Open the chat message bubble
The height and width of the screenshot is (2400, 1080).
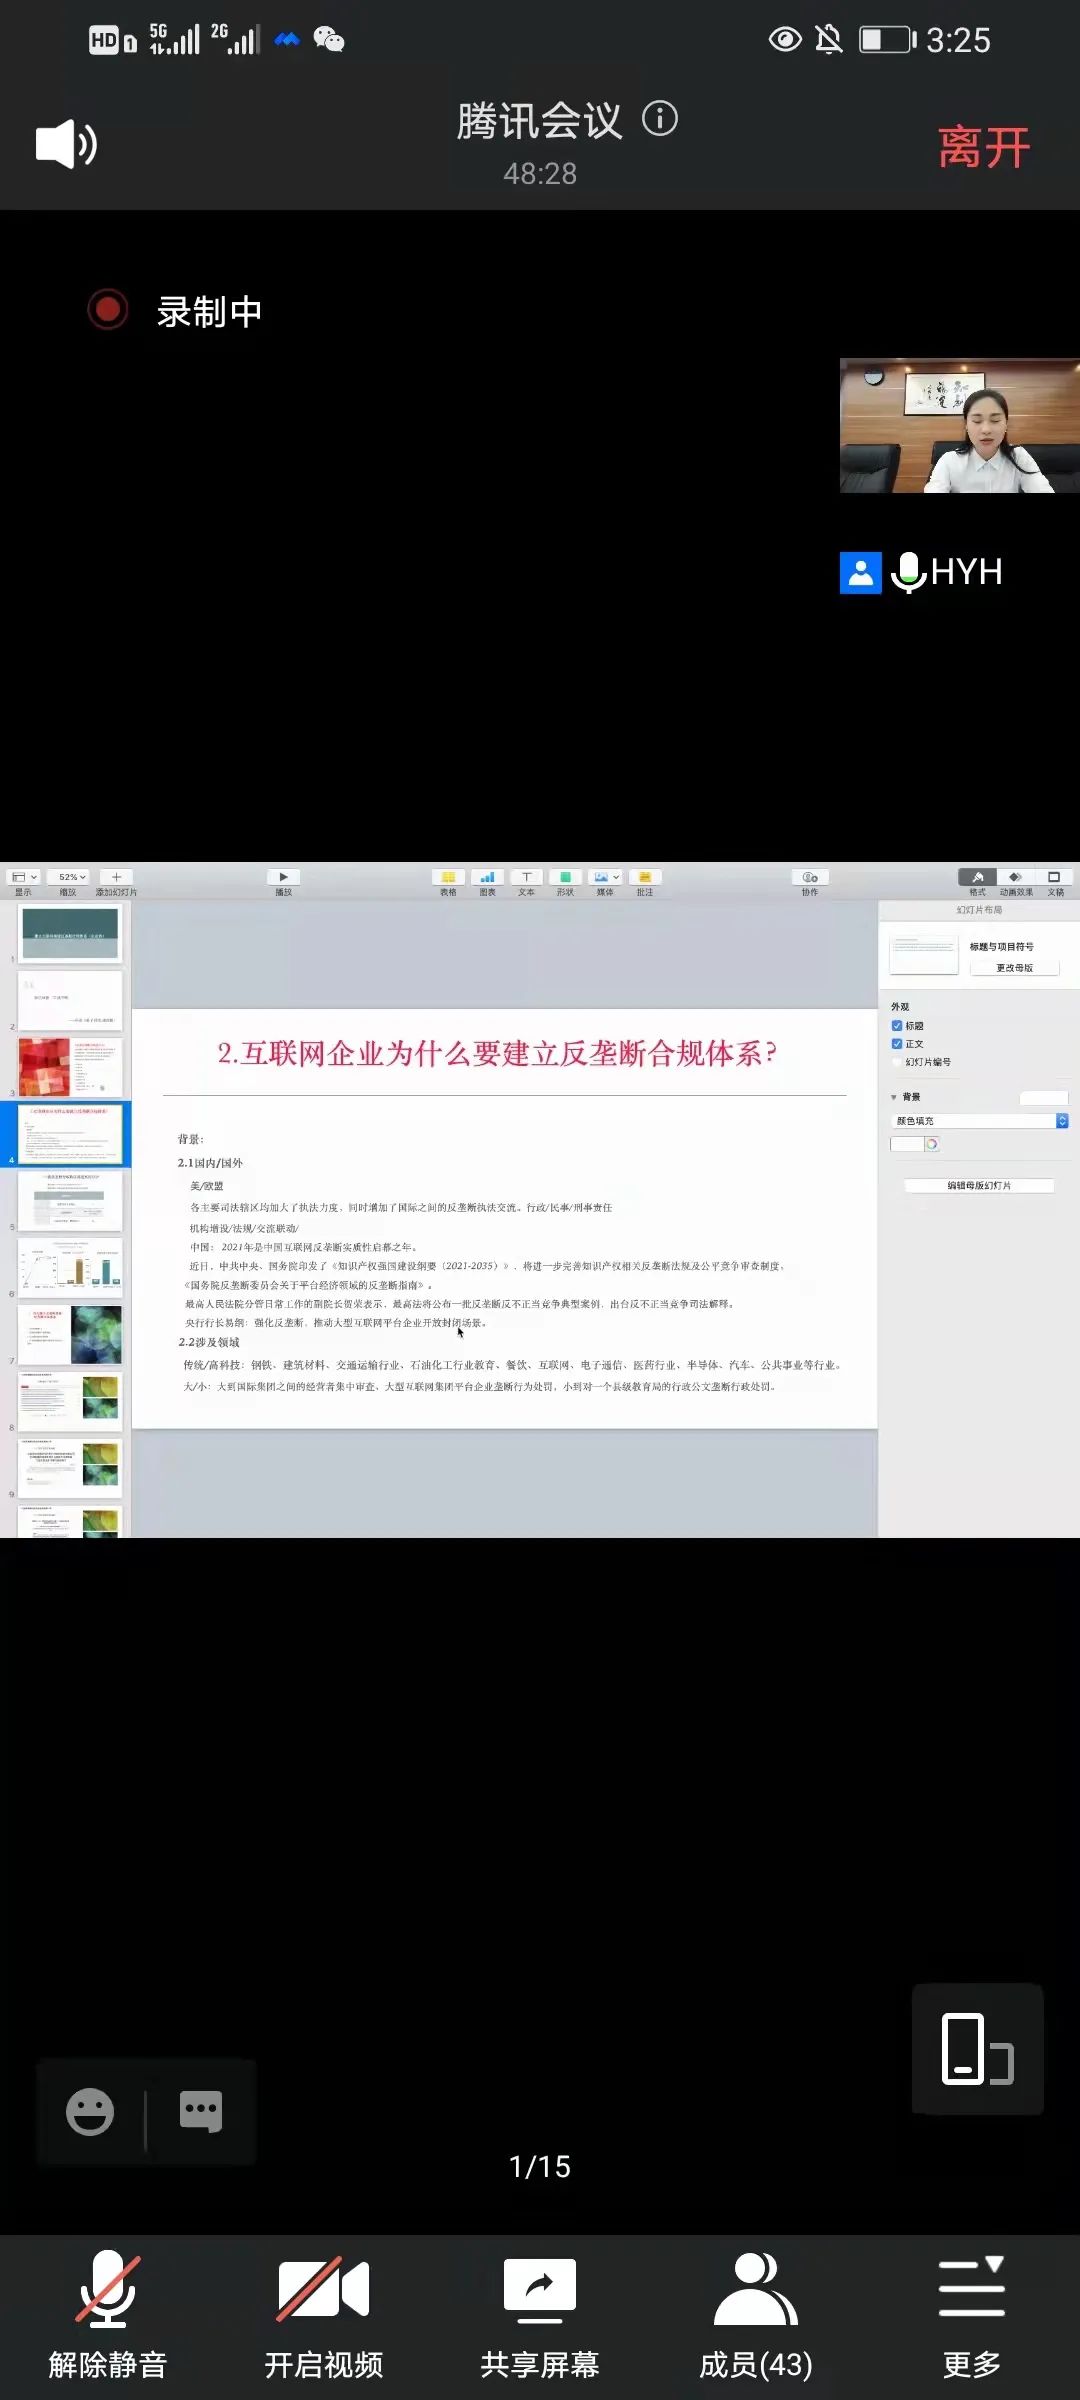pyautogui.click(x=200, y=2111)
